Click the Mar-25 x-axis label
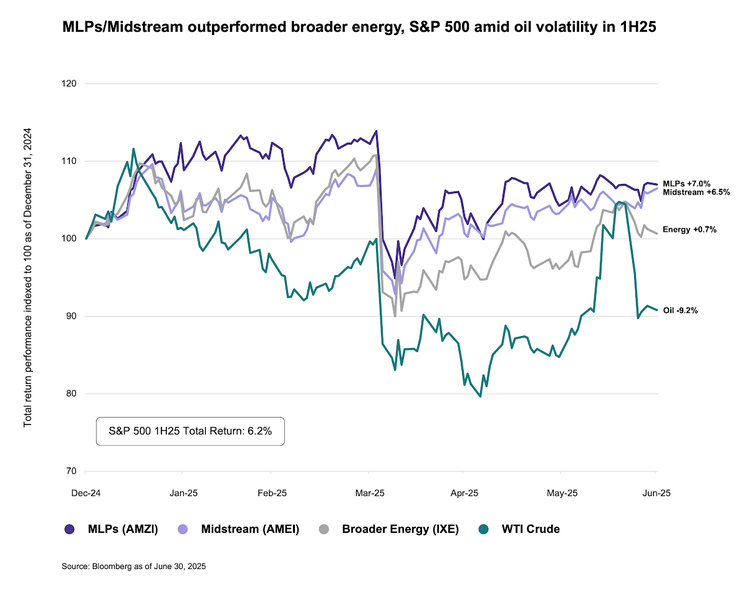Viewport: 750px width, 589px height. (x=371, y=494)
